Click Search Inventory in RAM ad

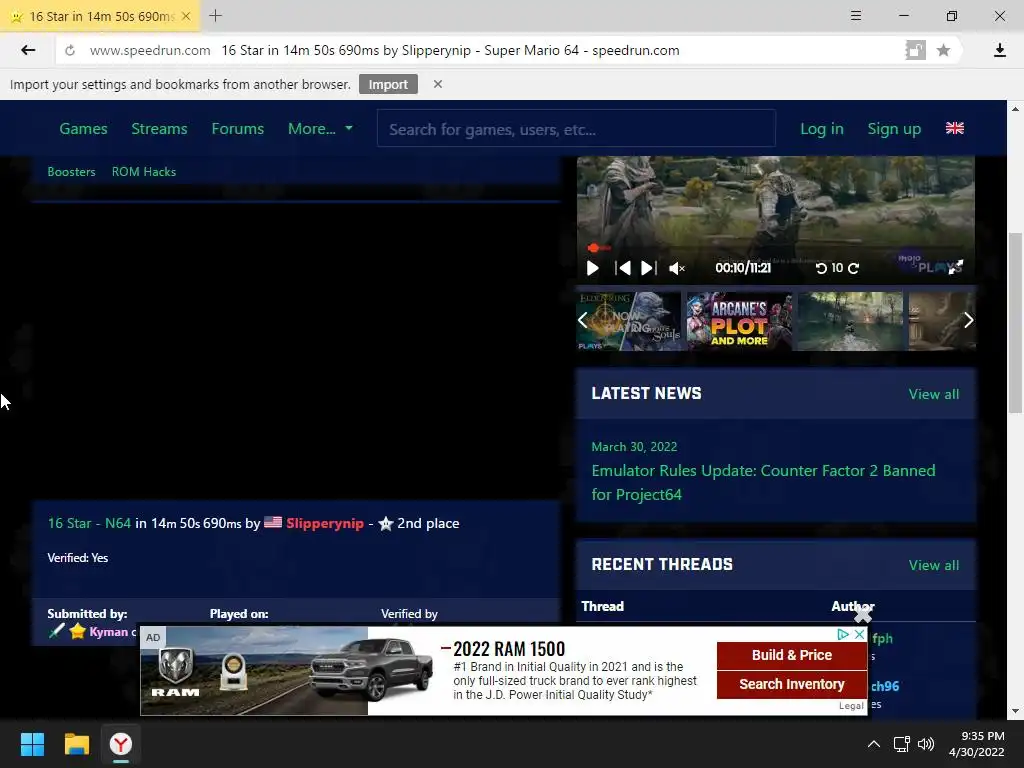(792, 684)
